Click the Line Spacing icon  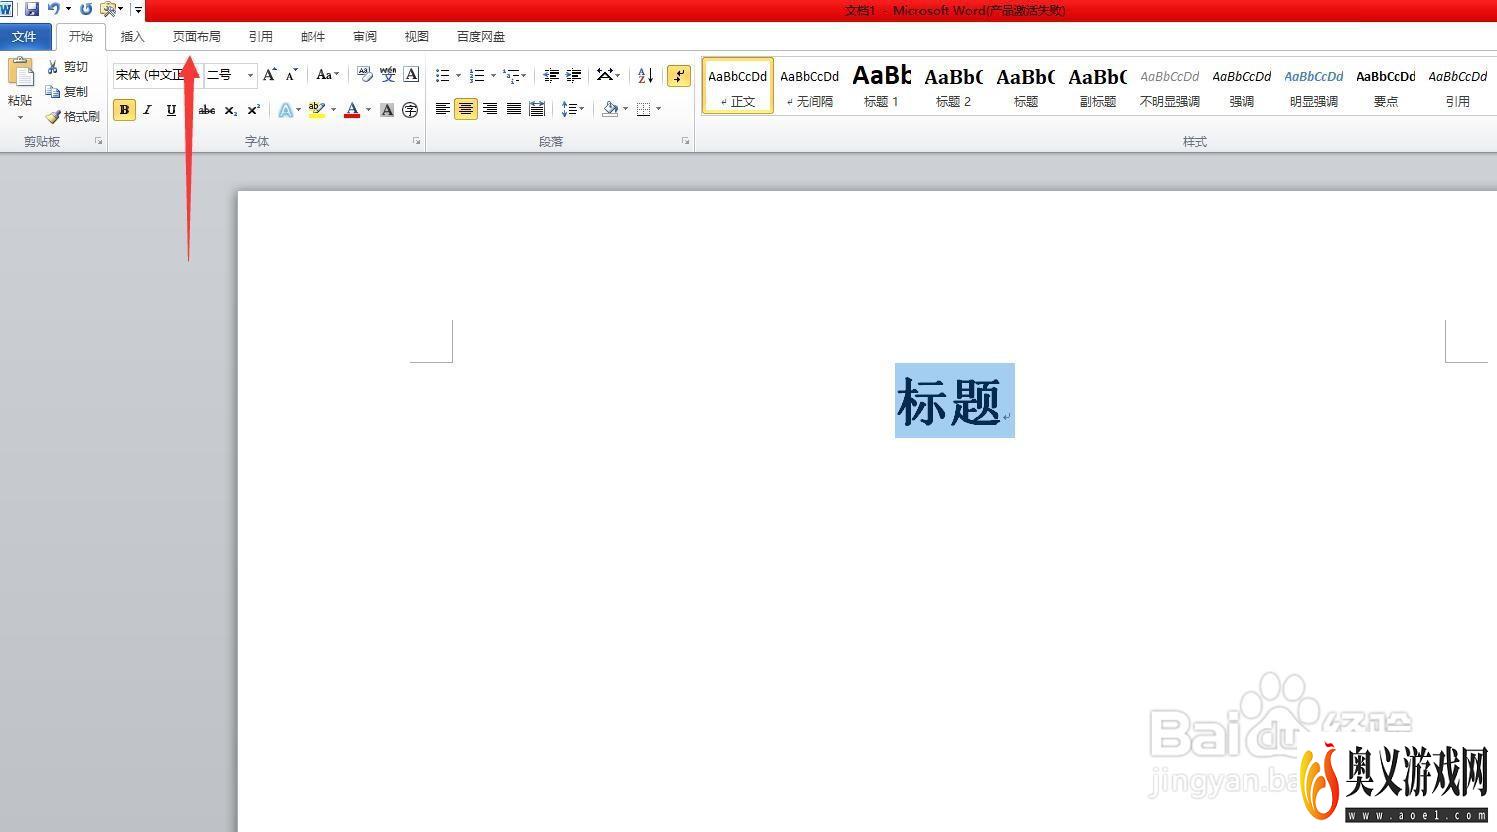(x=568, y=109)
